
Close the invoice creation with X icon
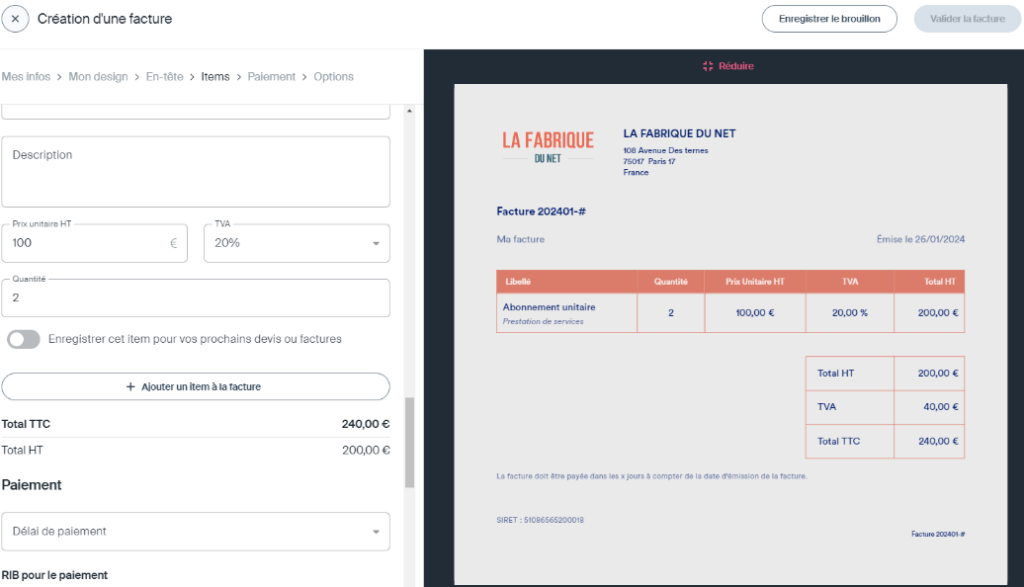coord(15,19)
